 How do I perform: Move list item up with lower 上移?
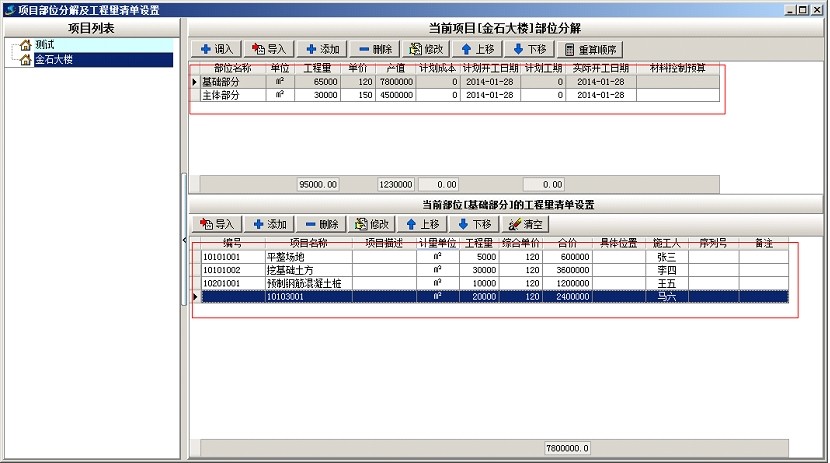pyautogui.click(x=425, y=225)
